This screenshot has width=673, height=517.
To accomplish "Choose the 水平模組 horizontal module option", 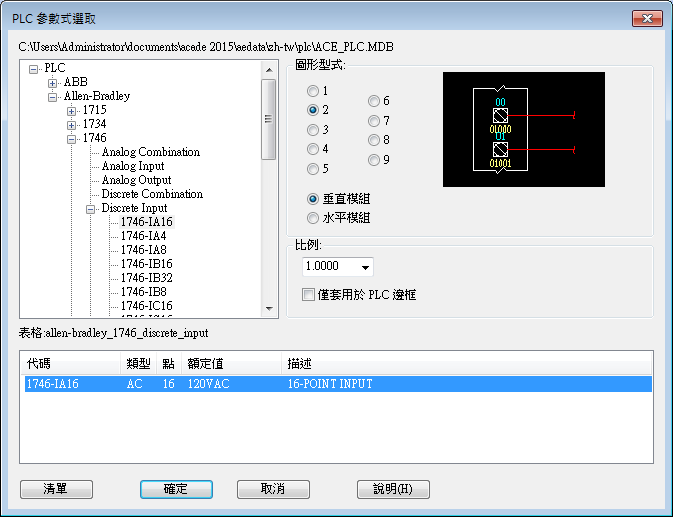I will (313, 218).
